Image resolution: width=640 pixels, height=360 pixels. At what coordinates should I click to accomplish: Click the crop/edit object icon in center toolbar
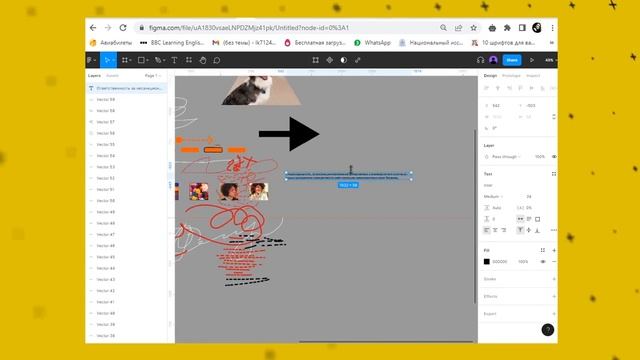point(316,60)
